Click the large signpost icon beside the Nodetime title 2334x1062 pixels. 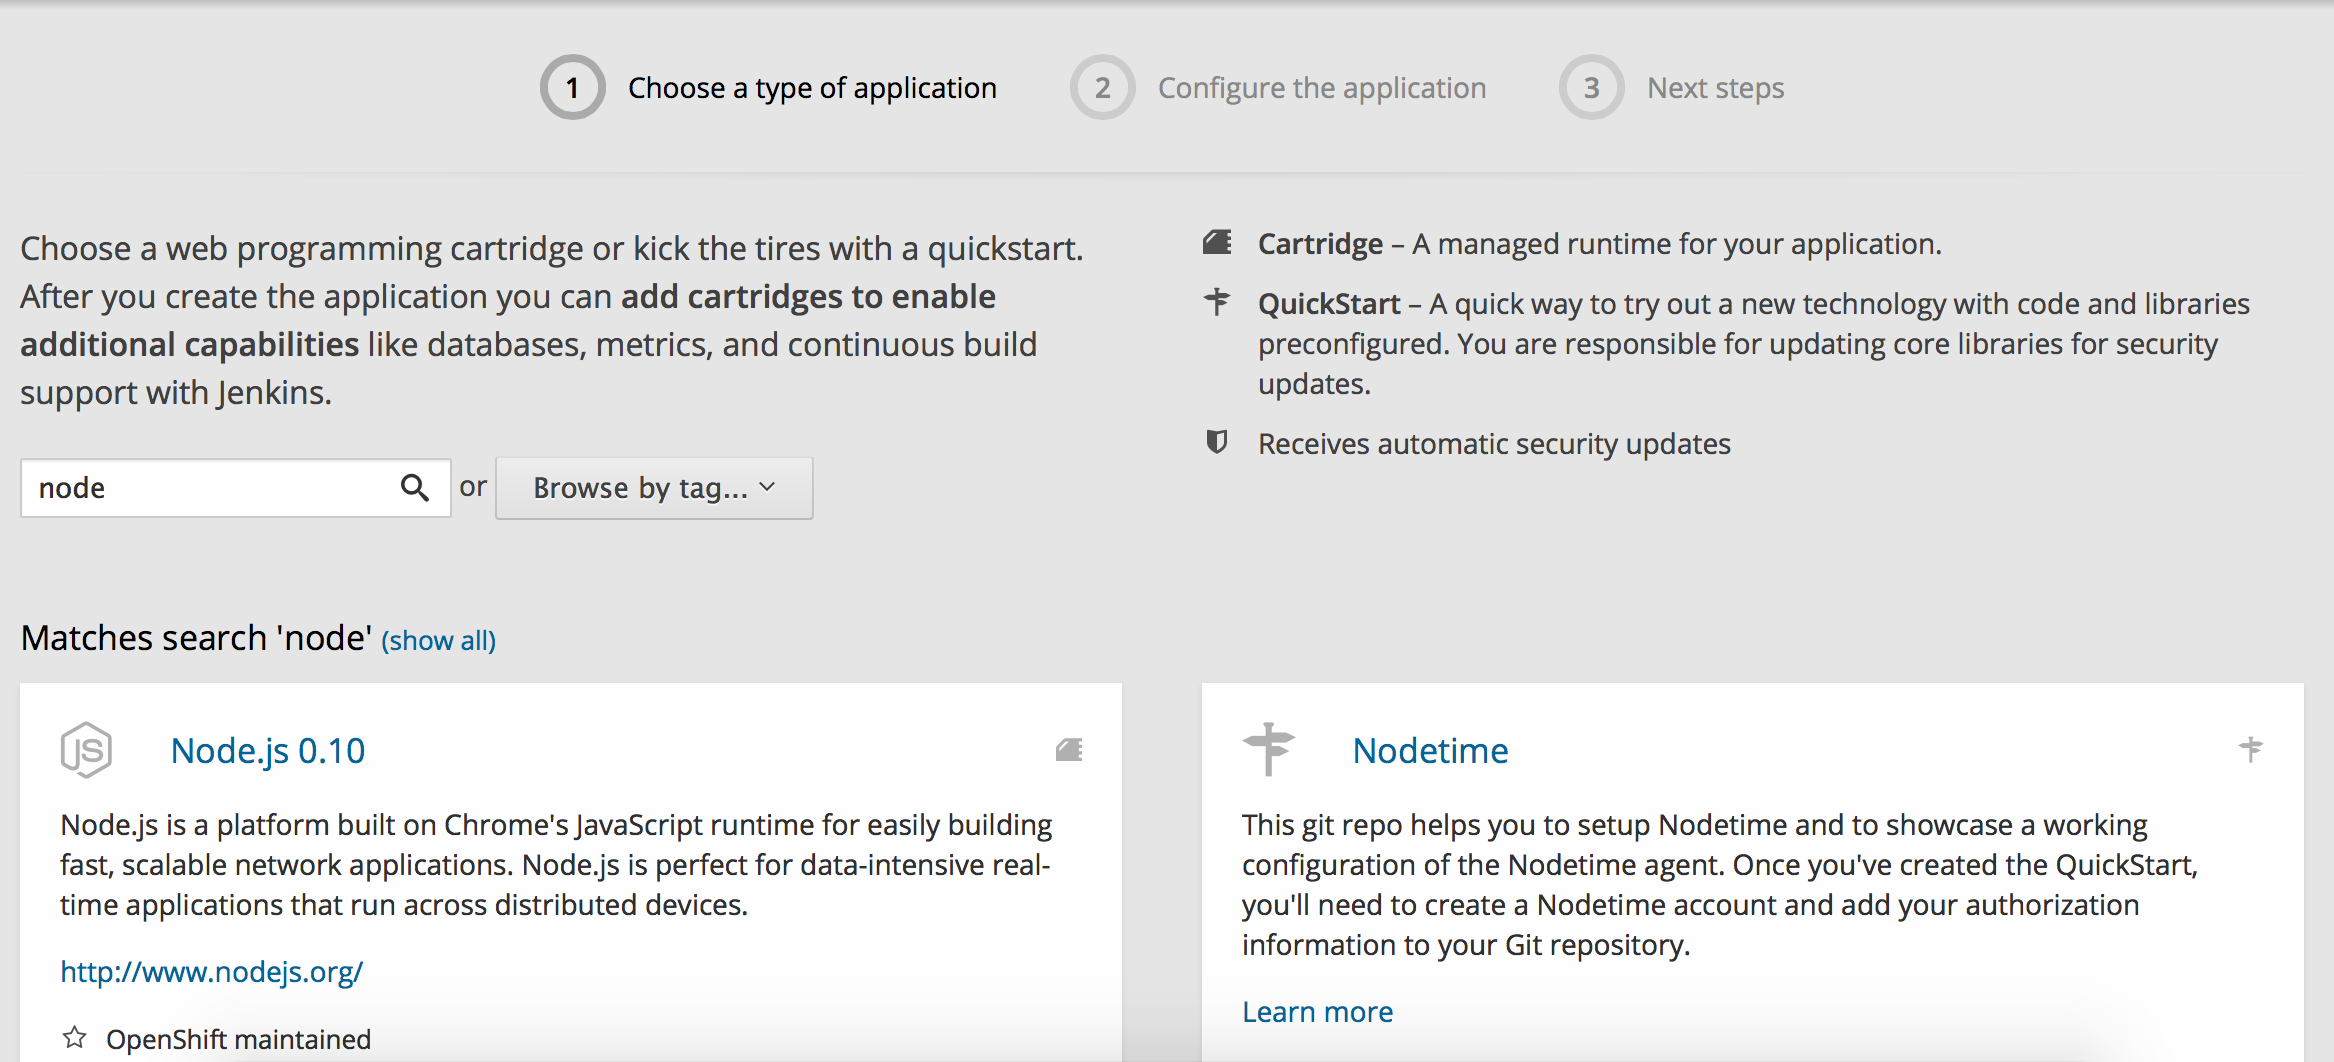(1268, 749)
